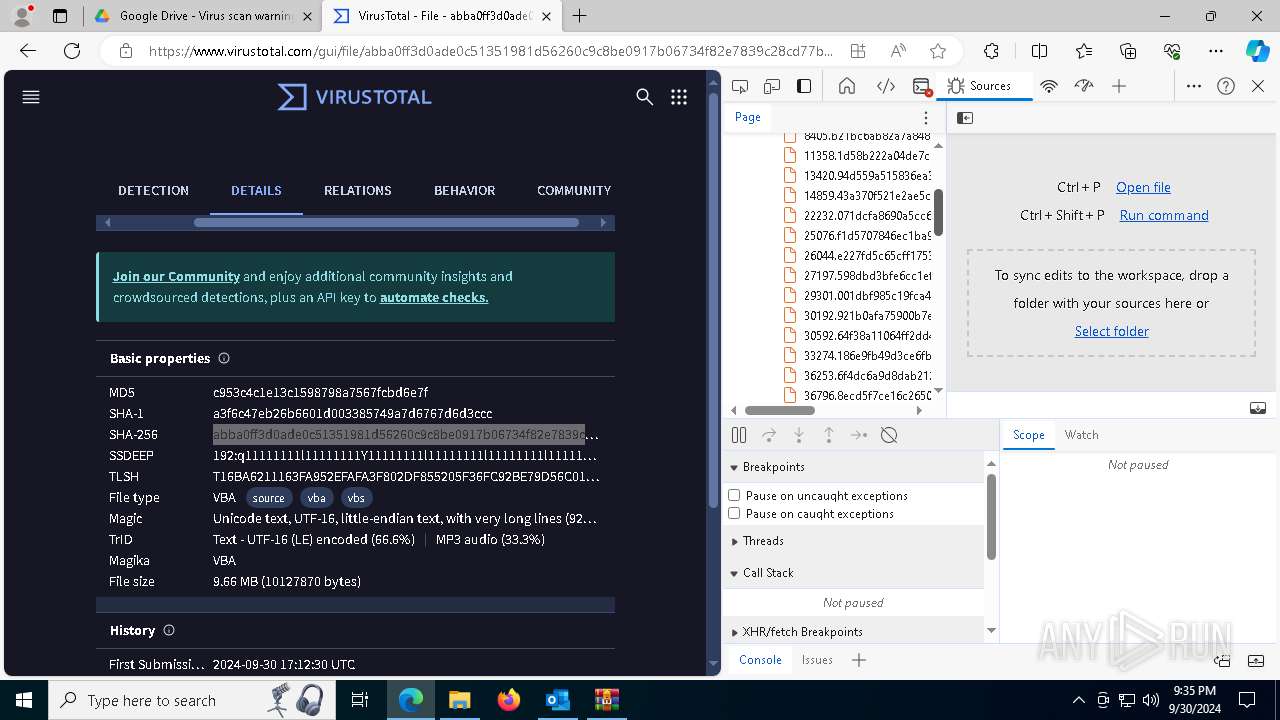The image size is (1280, 720).
Task: Enable Pause on uncaught exceptions
Action: (734, 495)
